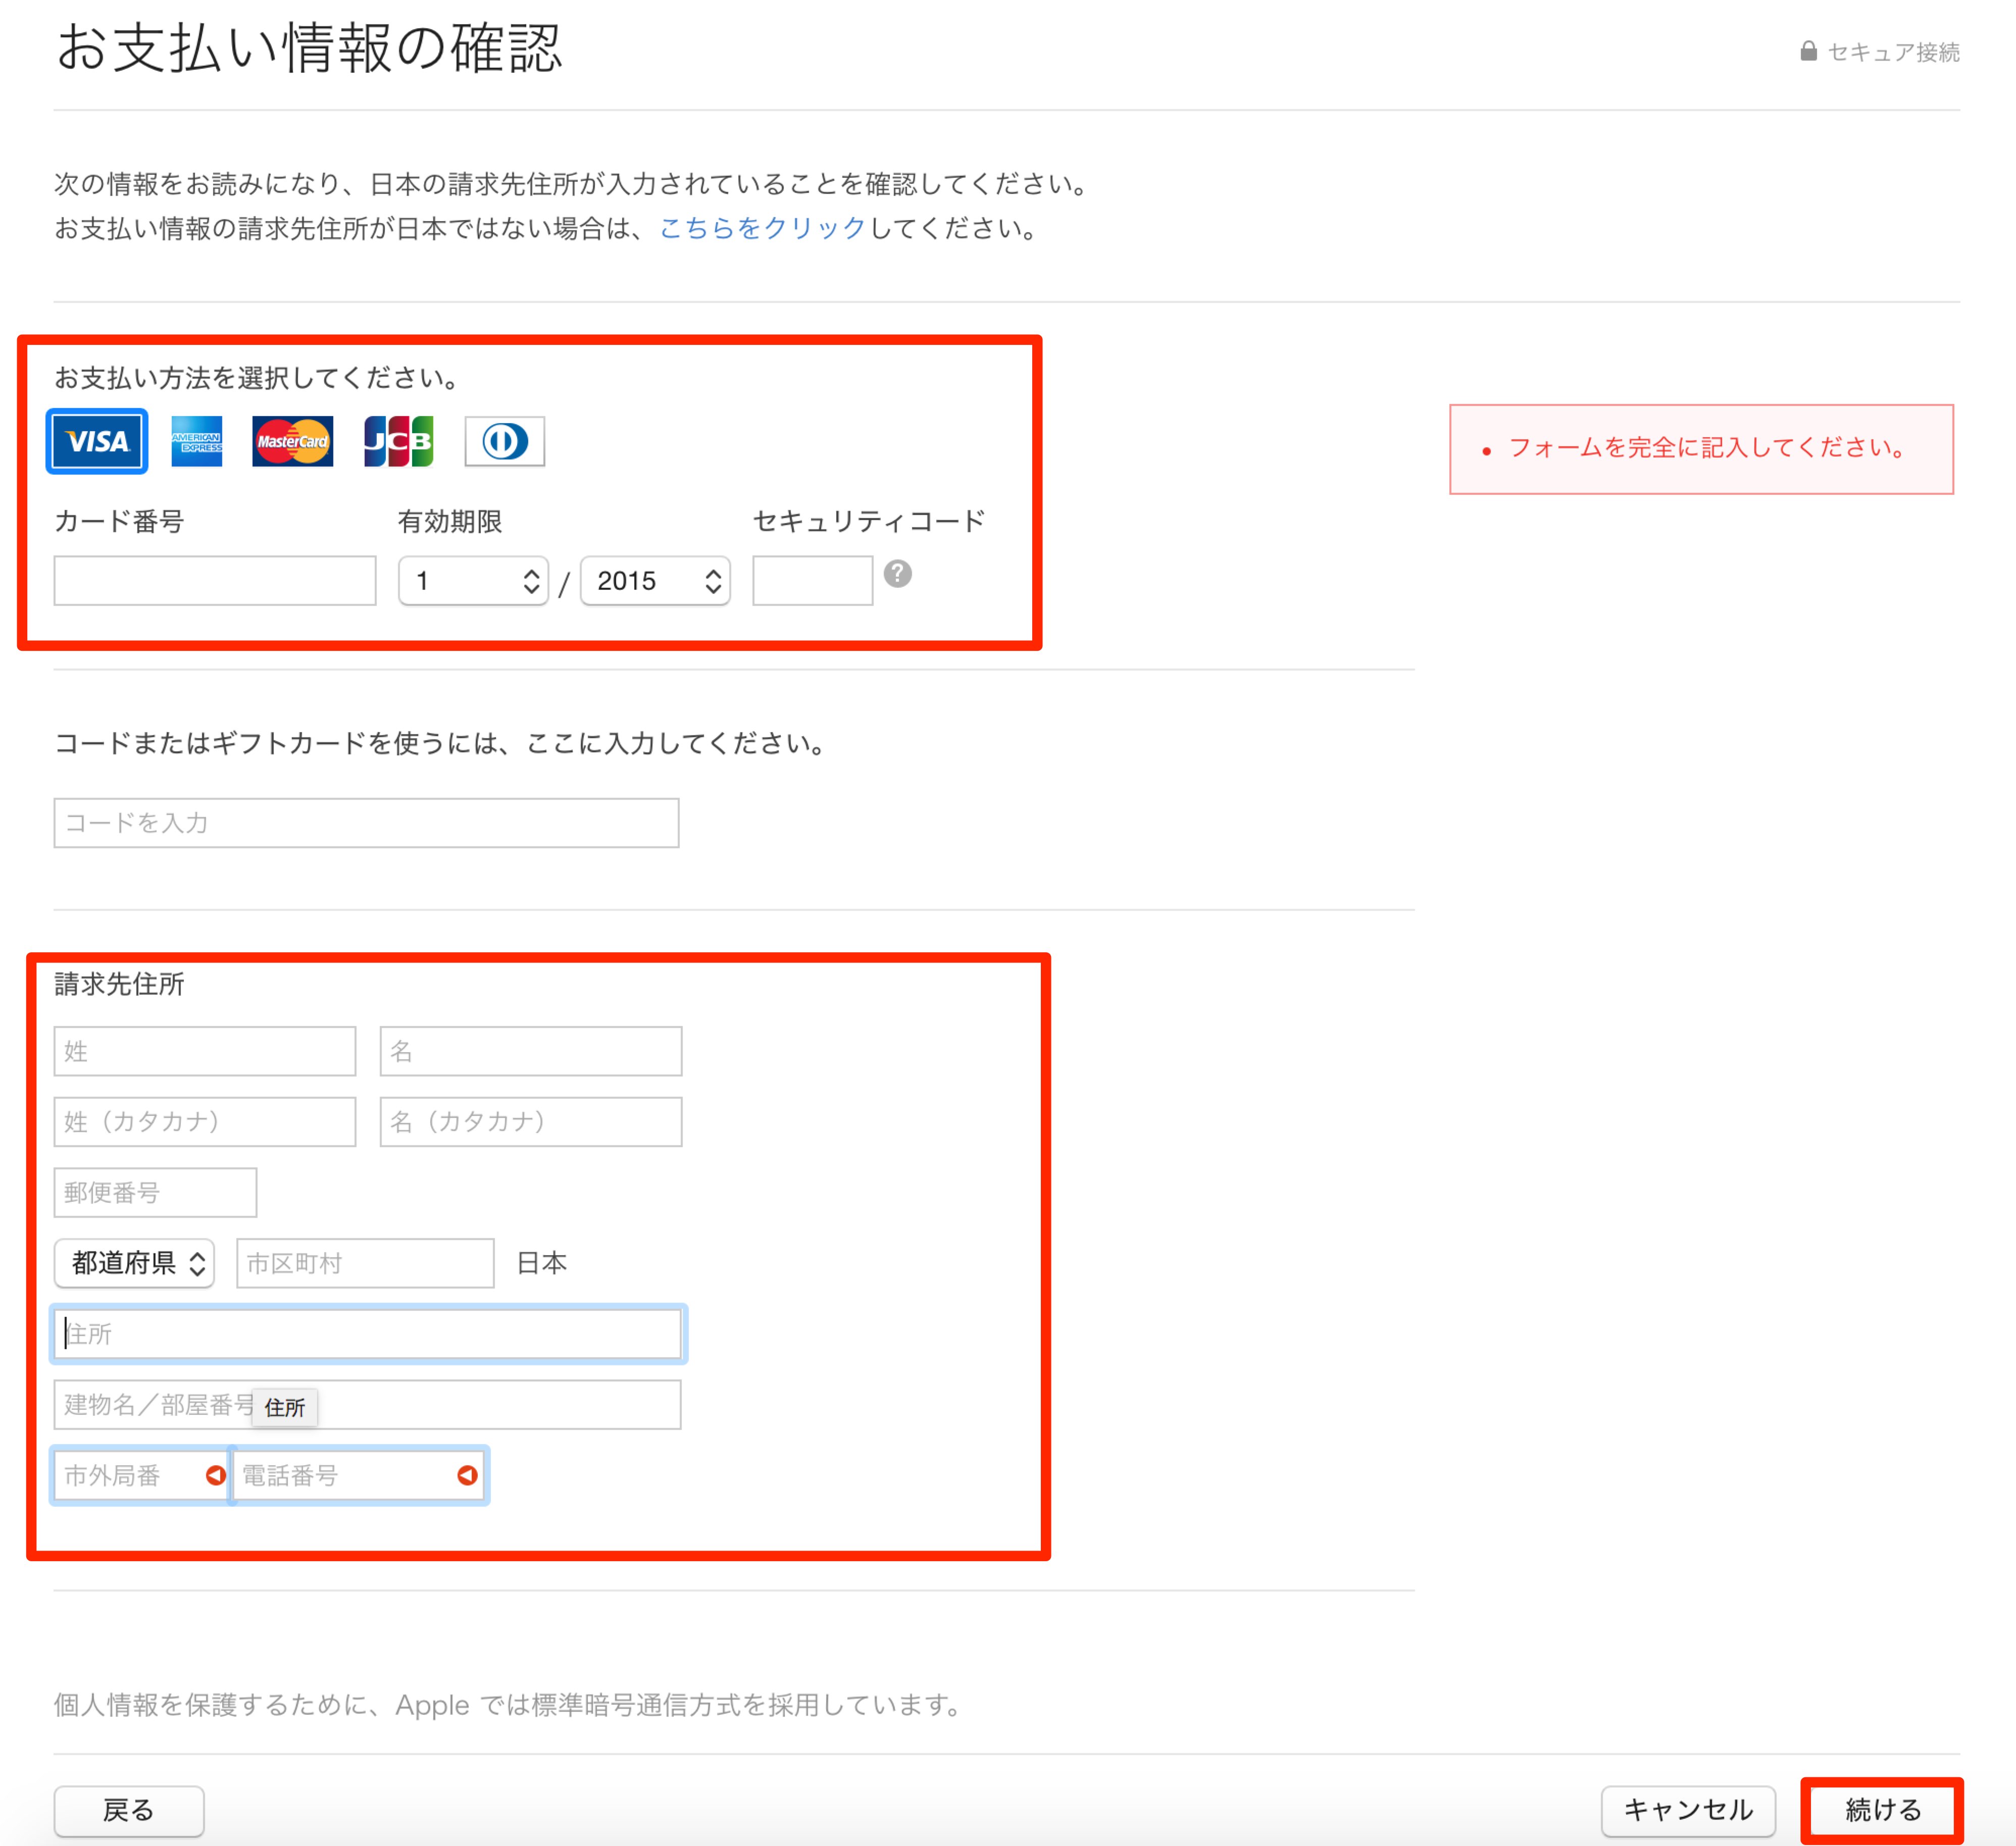
Task: Focus the コードを入力 gift code field
Action: click(x=366, y=823)
